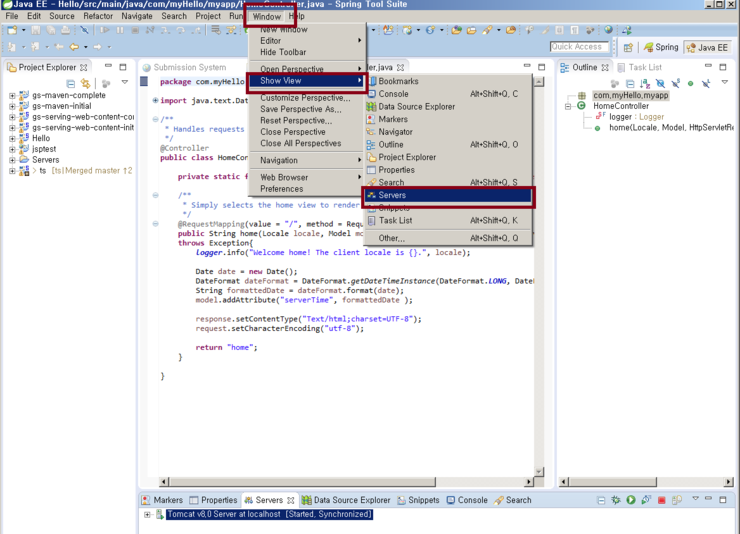740x534 pixels.
Task: Click Other... in Show View submenu
Action: coord(448,238)
